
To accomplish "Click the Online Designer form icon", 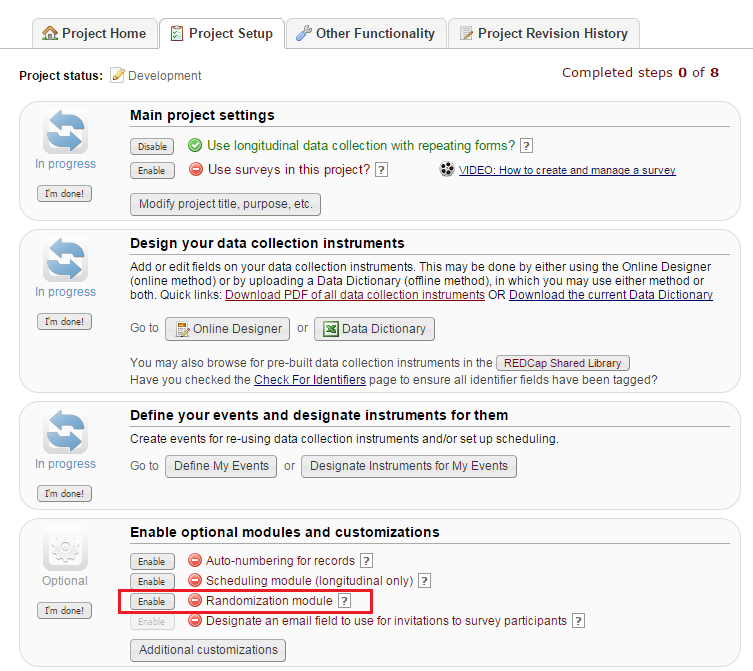I will [x=182, y=329].
